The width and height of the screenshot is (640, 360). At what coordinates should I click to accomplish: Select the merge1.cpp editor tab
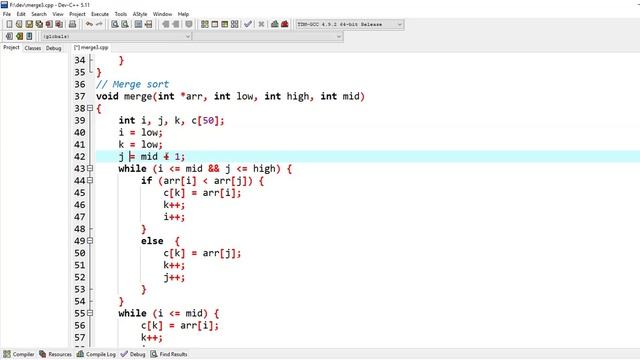point(91,48)
